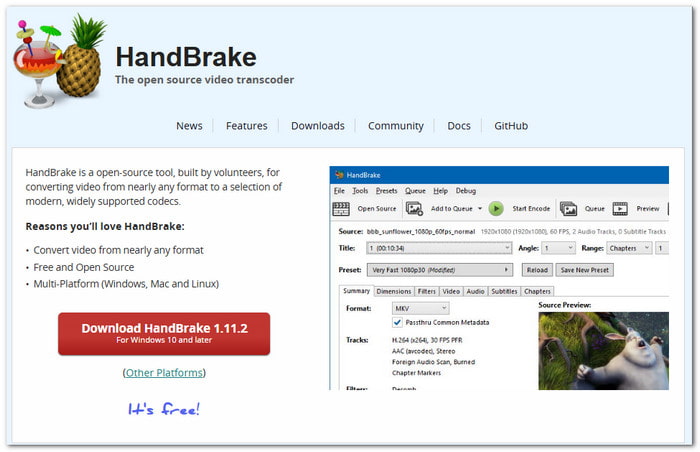This screenshot has height=452, width=700.
Task: Open the Help menu
Action: (x=440, y=191)
